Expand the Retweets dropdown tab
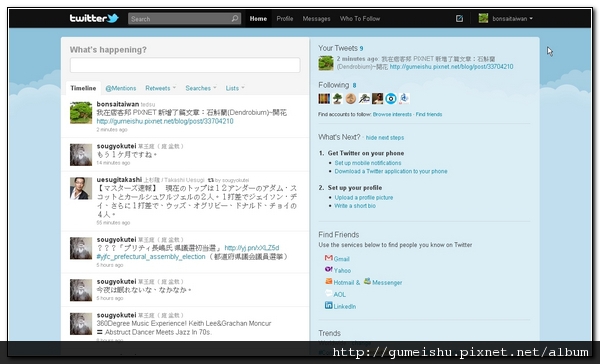600x364 pixels. point(160,88)
